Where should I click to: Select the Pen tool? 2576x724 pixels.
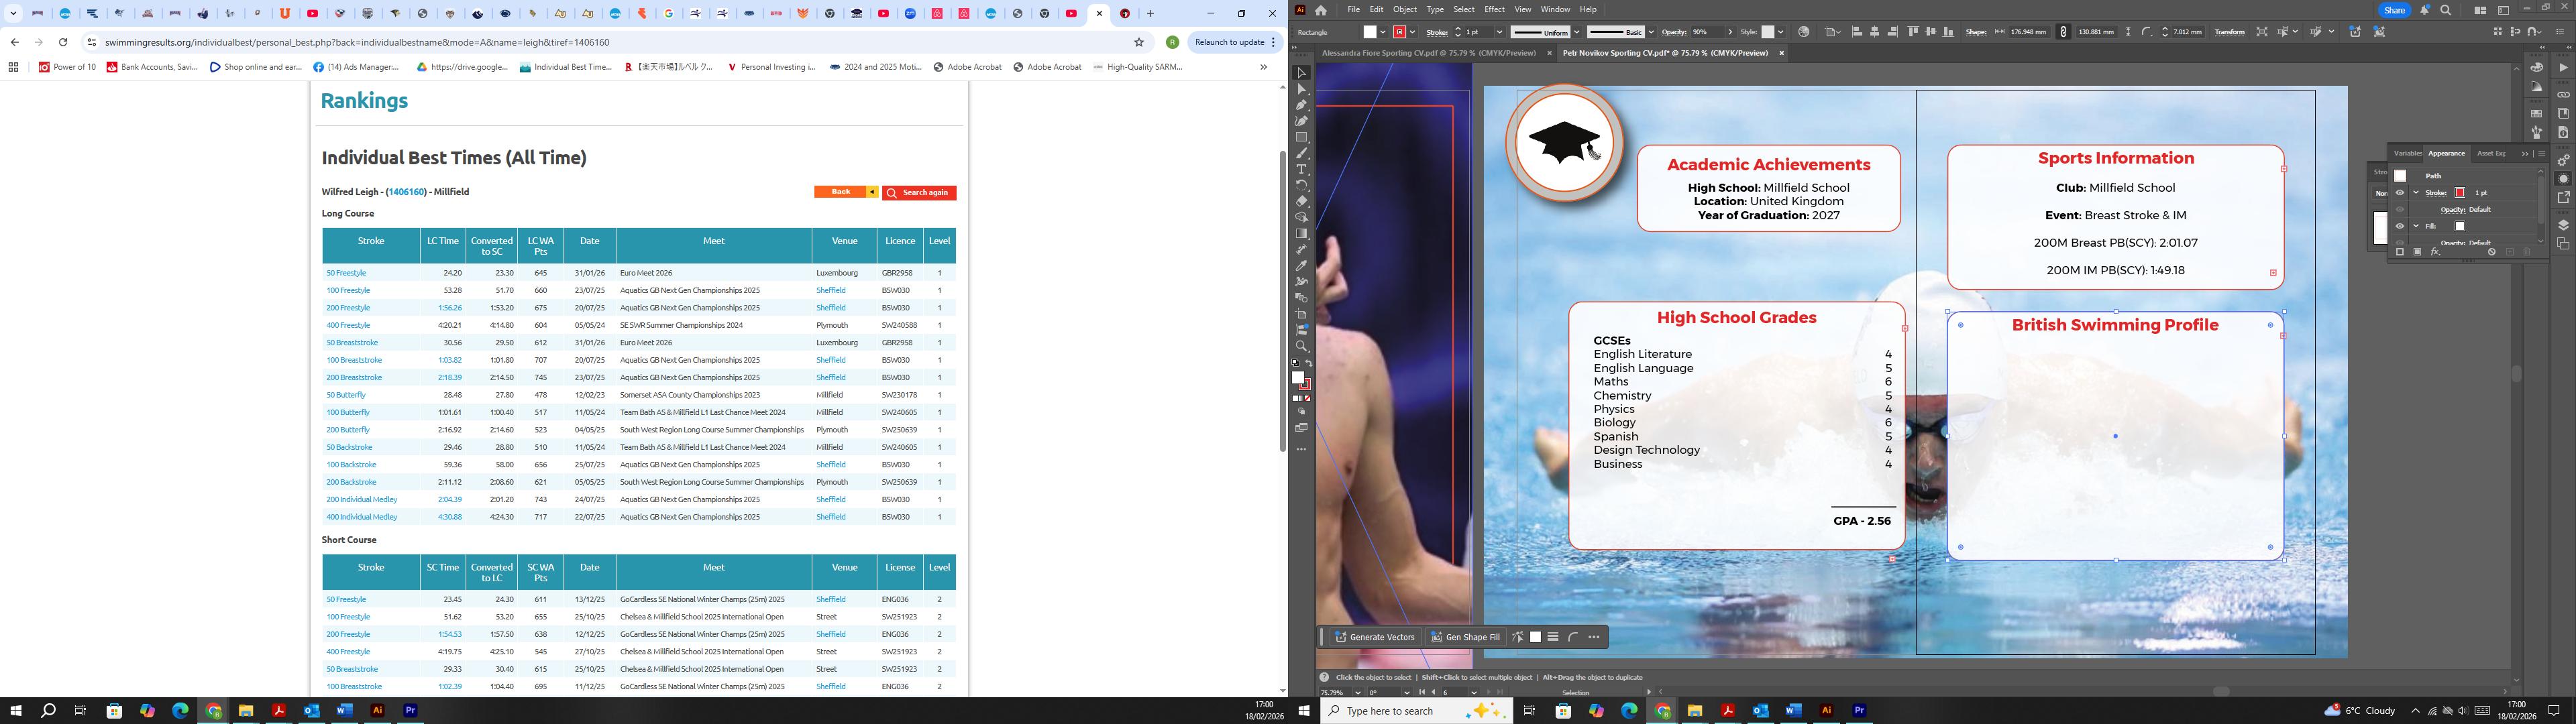(1301, 105)
